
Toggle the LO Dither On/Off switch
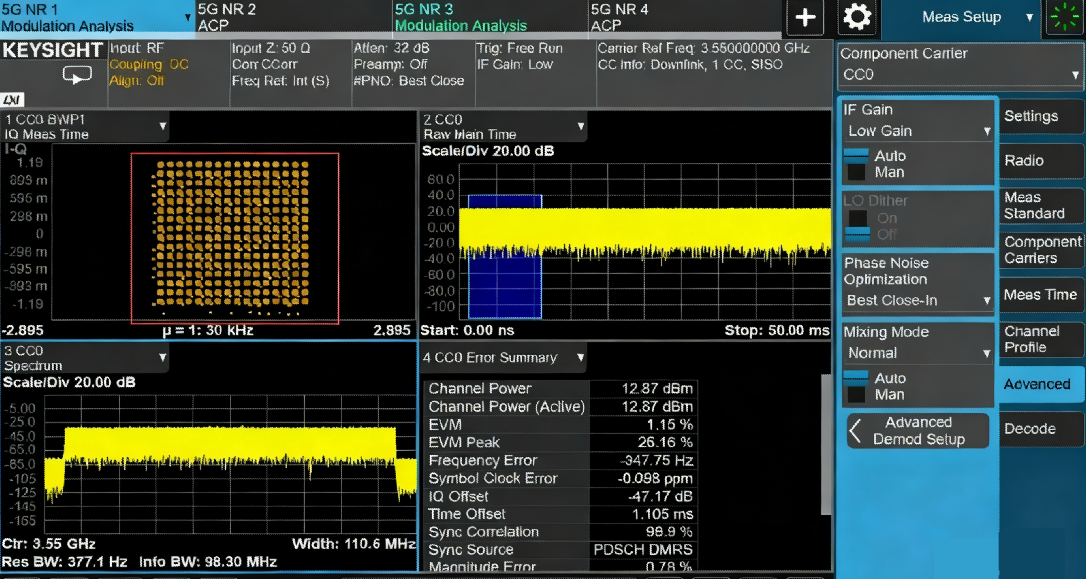click(x=857, y=226)
